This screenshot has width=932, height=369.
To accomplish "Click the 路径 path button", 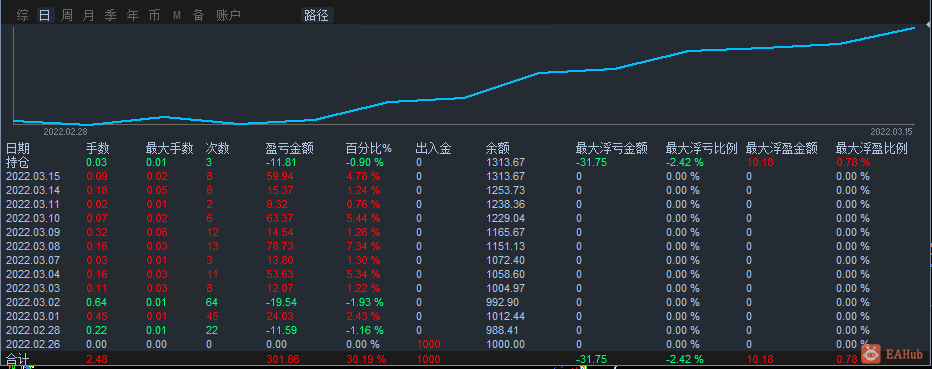I will [317, 15].
